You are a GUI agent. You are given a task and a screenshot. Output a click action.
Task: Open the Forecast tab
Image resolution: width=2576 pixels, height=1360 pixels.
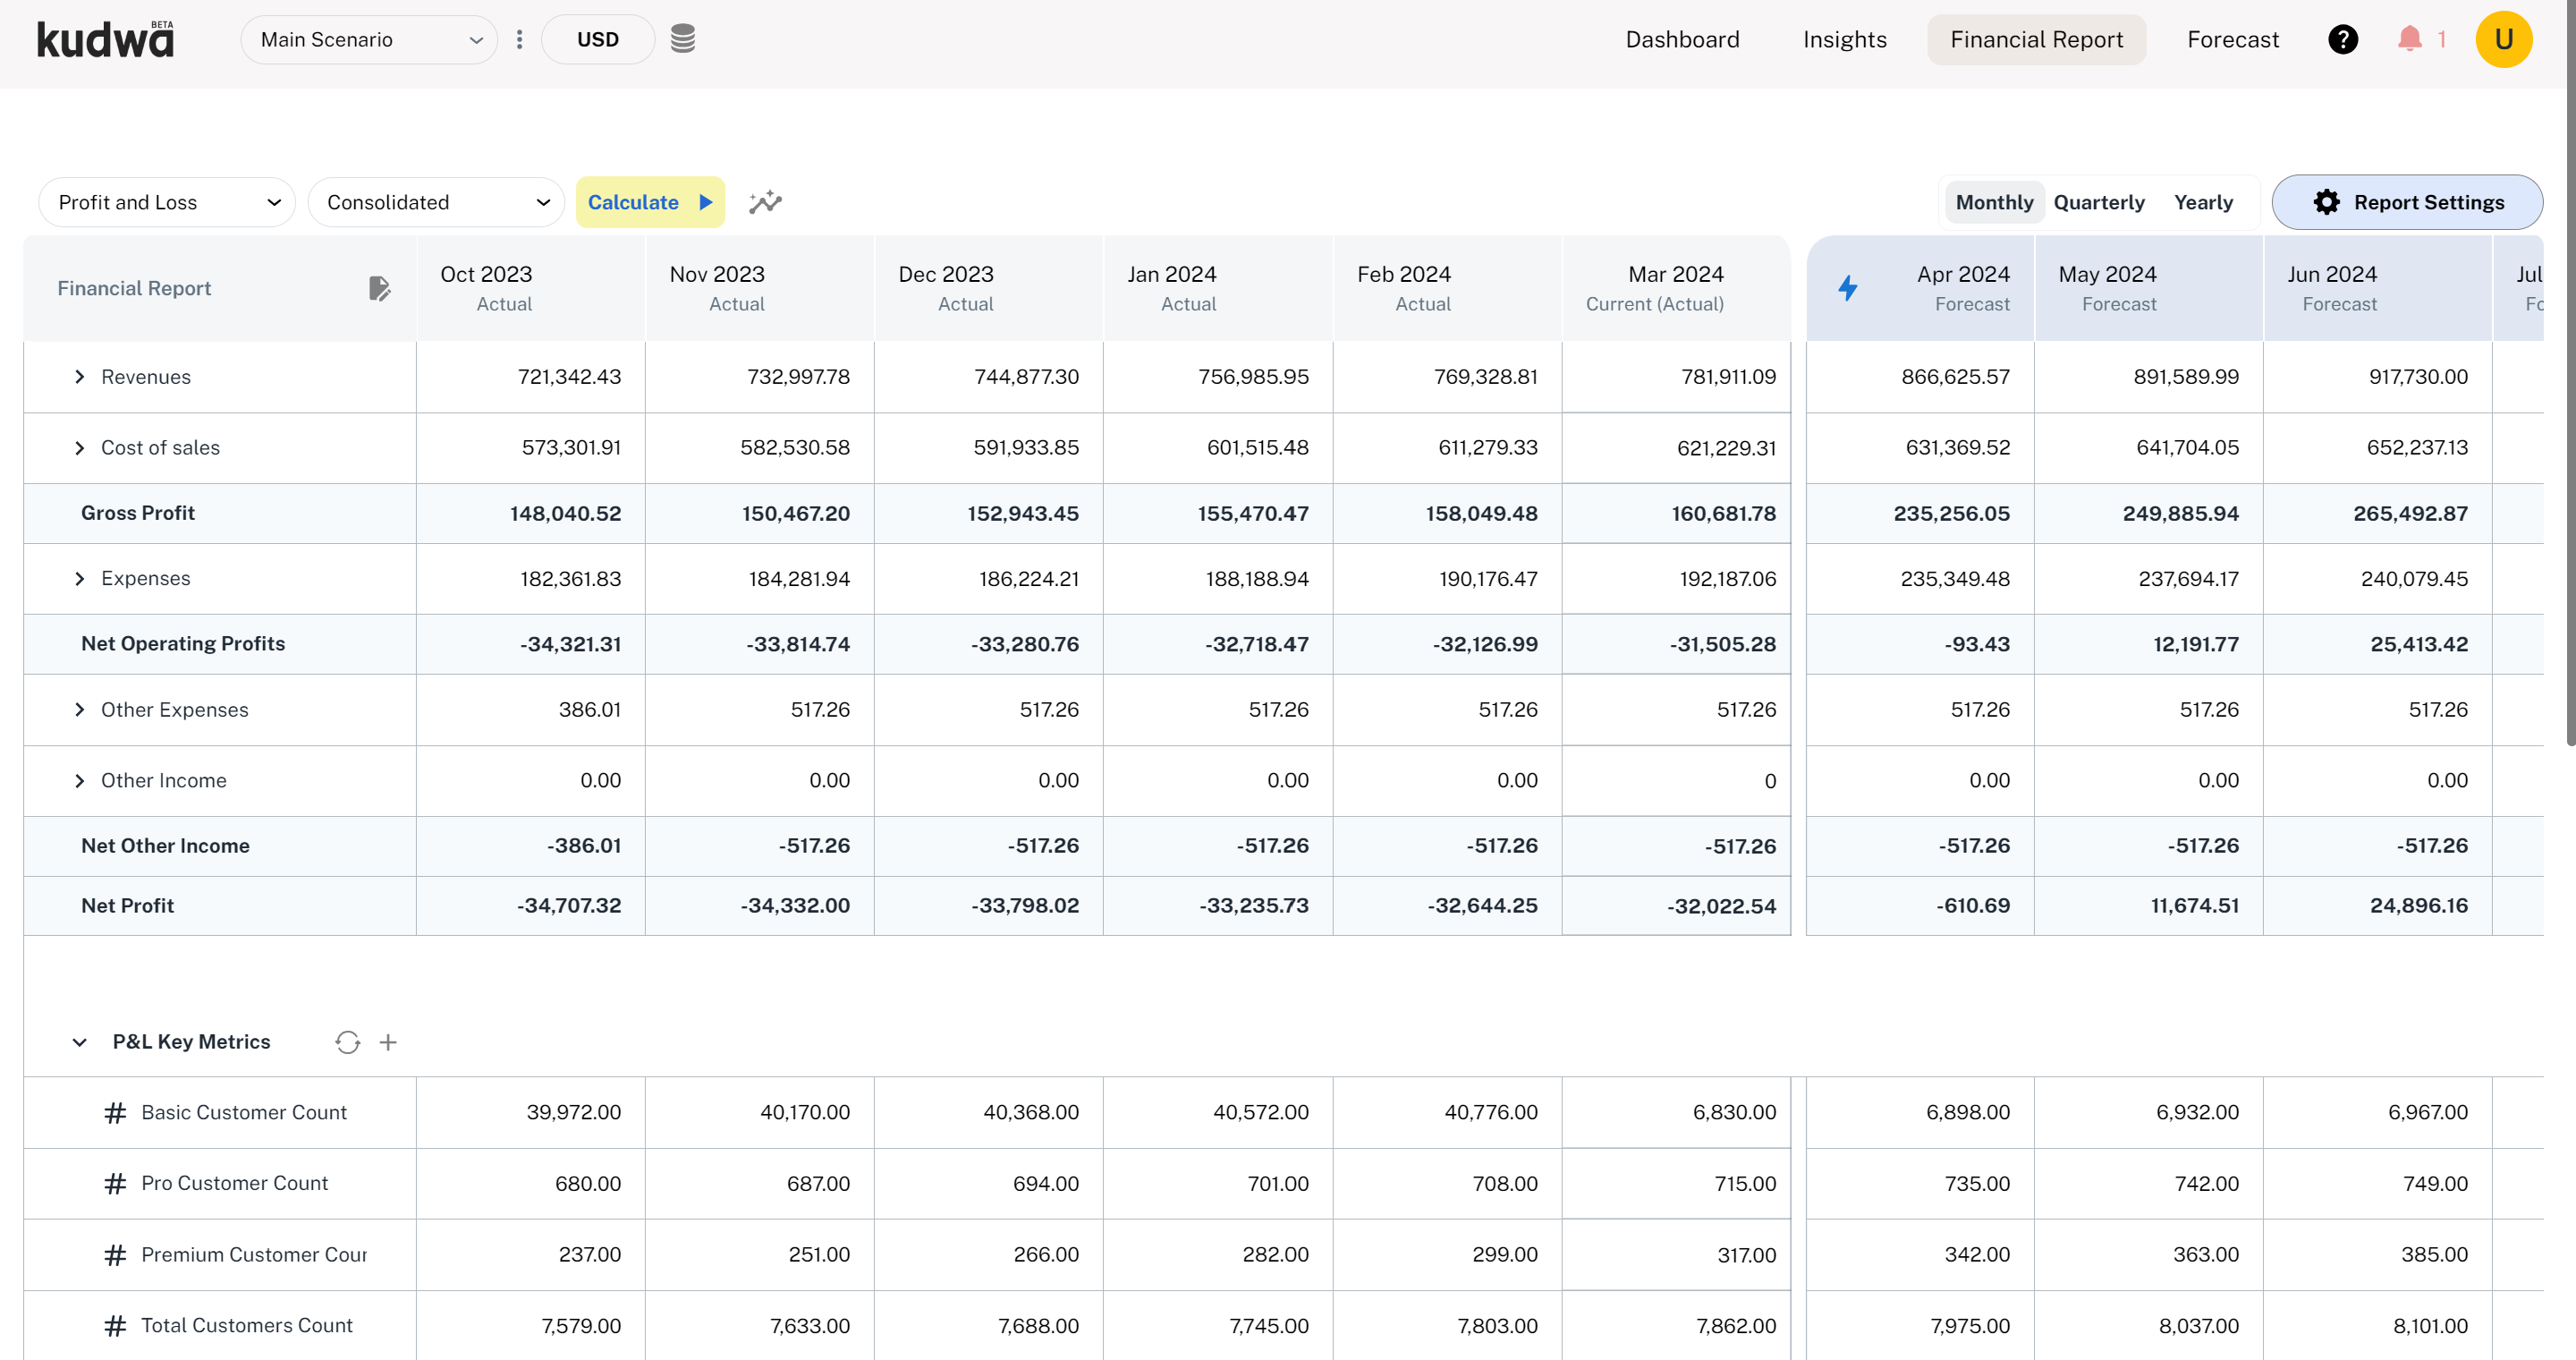[2232, 40]
